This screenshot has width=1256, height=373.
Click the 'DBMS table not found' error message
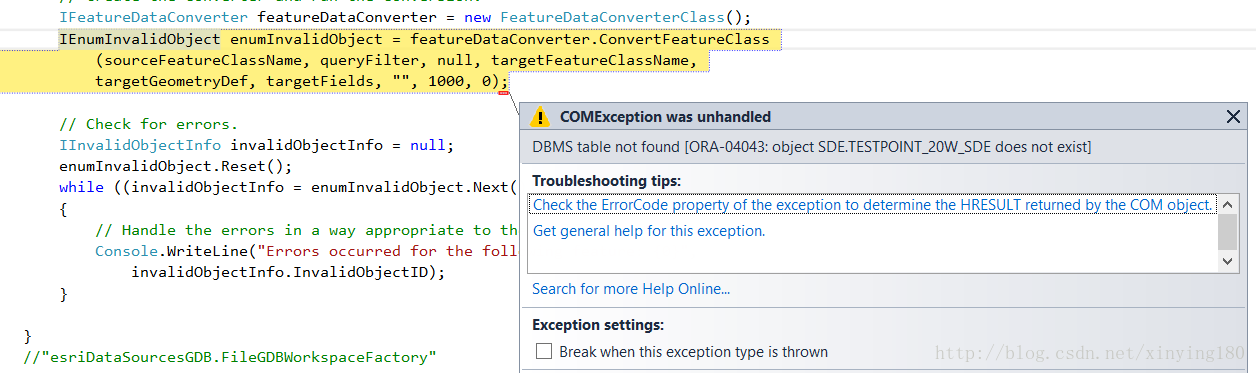coord(811,147)
